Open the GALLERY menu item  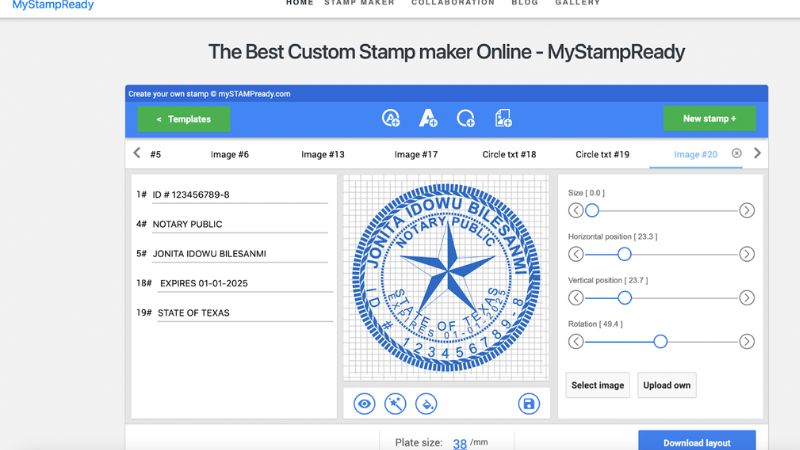coord(578,3)
